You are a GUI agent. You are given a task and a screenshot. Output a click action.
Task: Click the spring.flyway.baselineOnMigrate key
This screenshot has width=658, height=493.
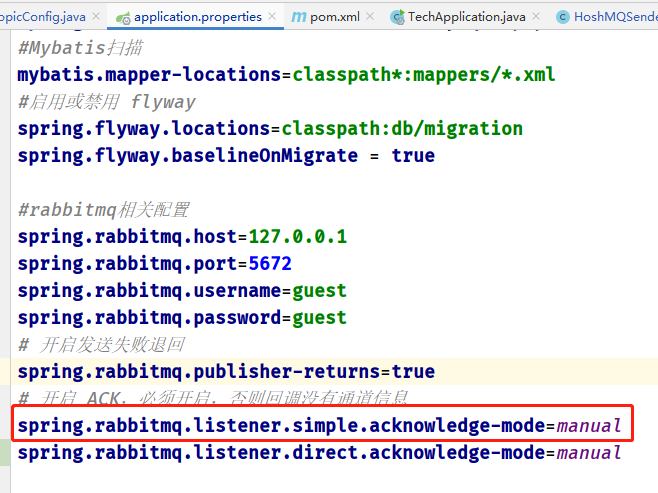(x=188, y=156)
